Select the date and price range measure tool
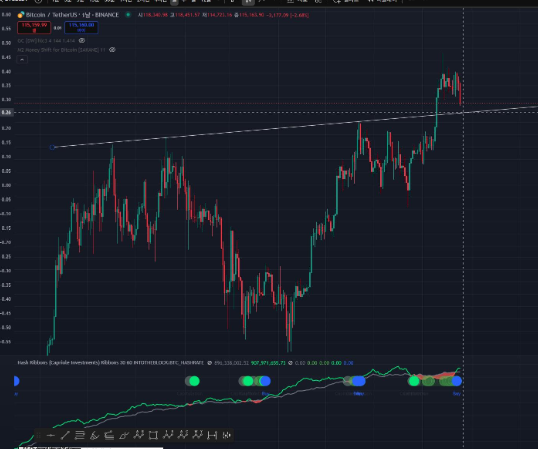Image resolution: width=538 pixels, height=449 pixels. (x=212, y=435)
